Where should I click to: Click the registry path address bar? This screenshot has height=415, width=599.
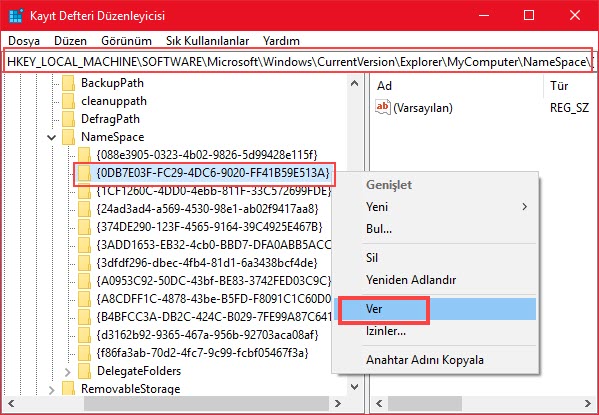coord(298,61)
